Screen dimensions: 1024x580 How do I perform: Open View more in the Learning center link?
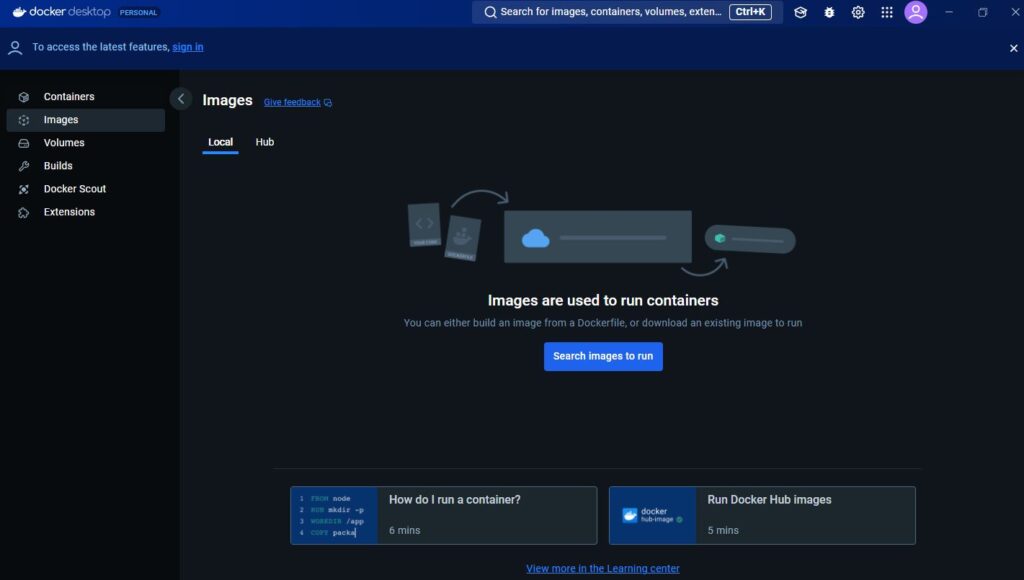[x=603, y=569]
